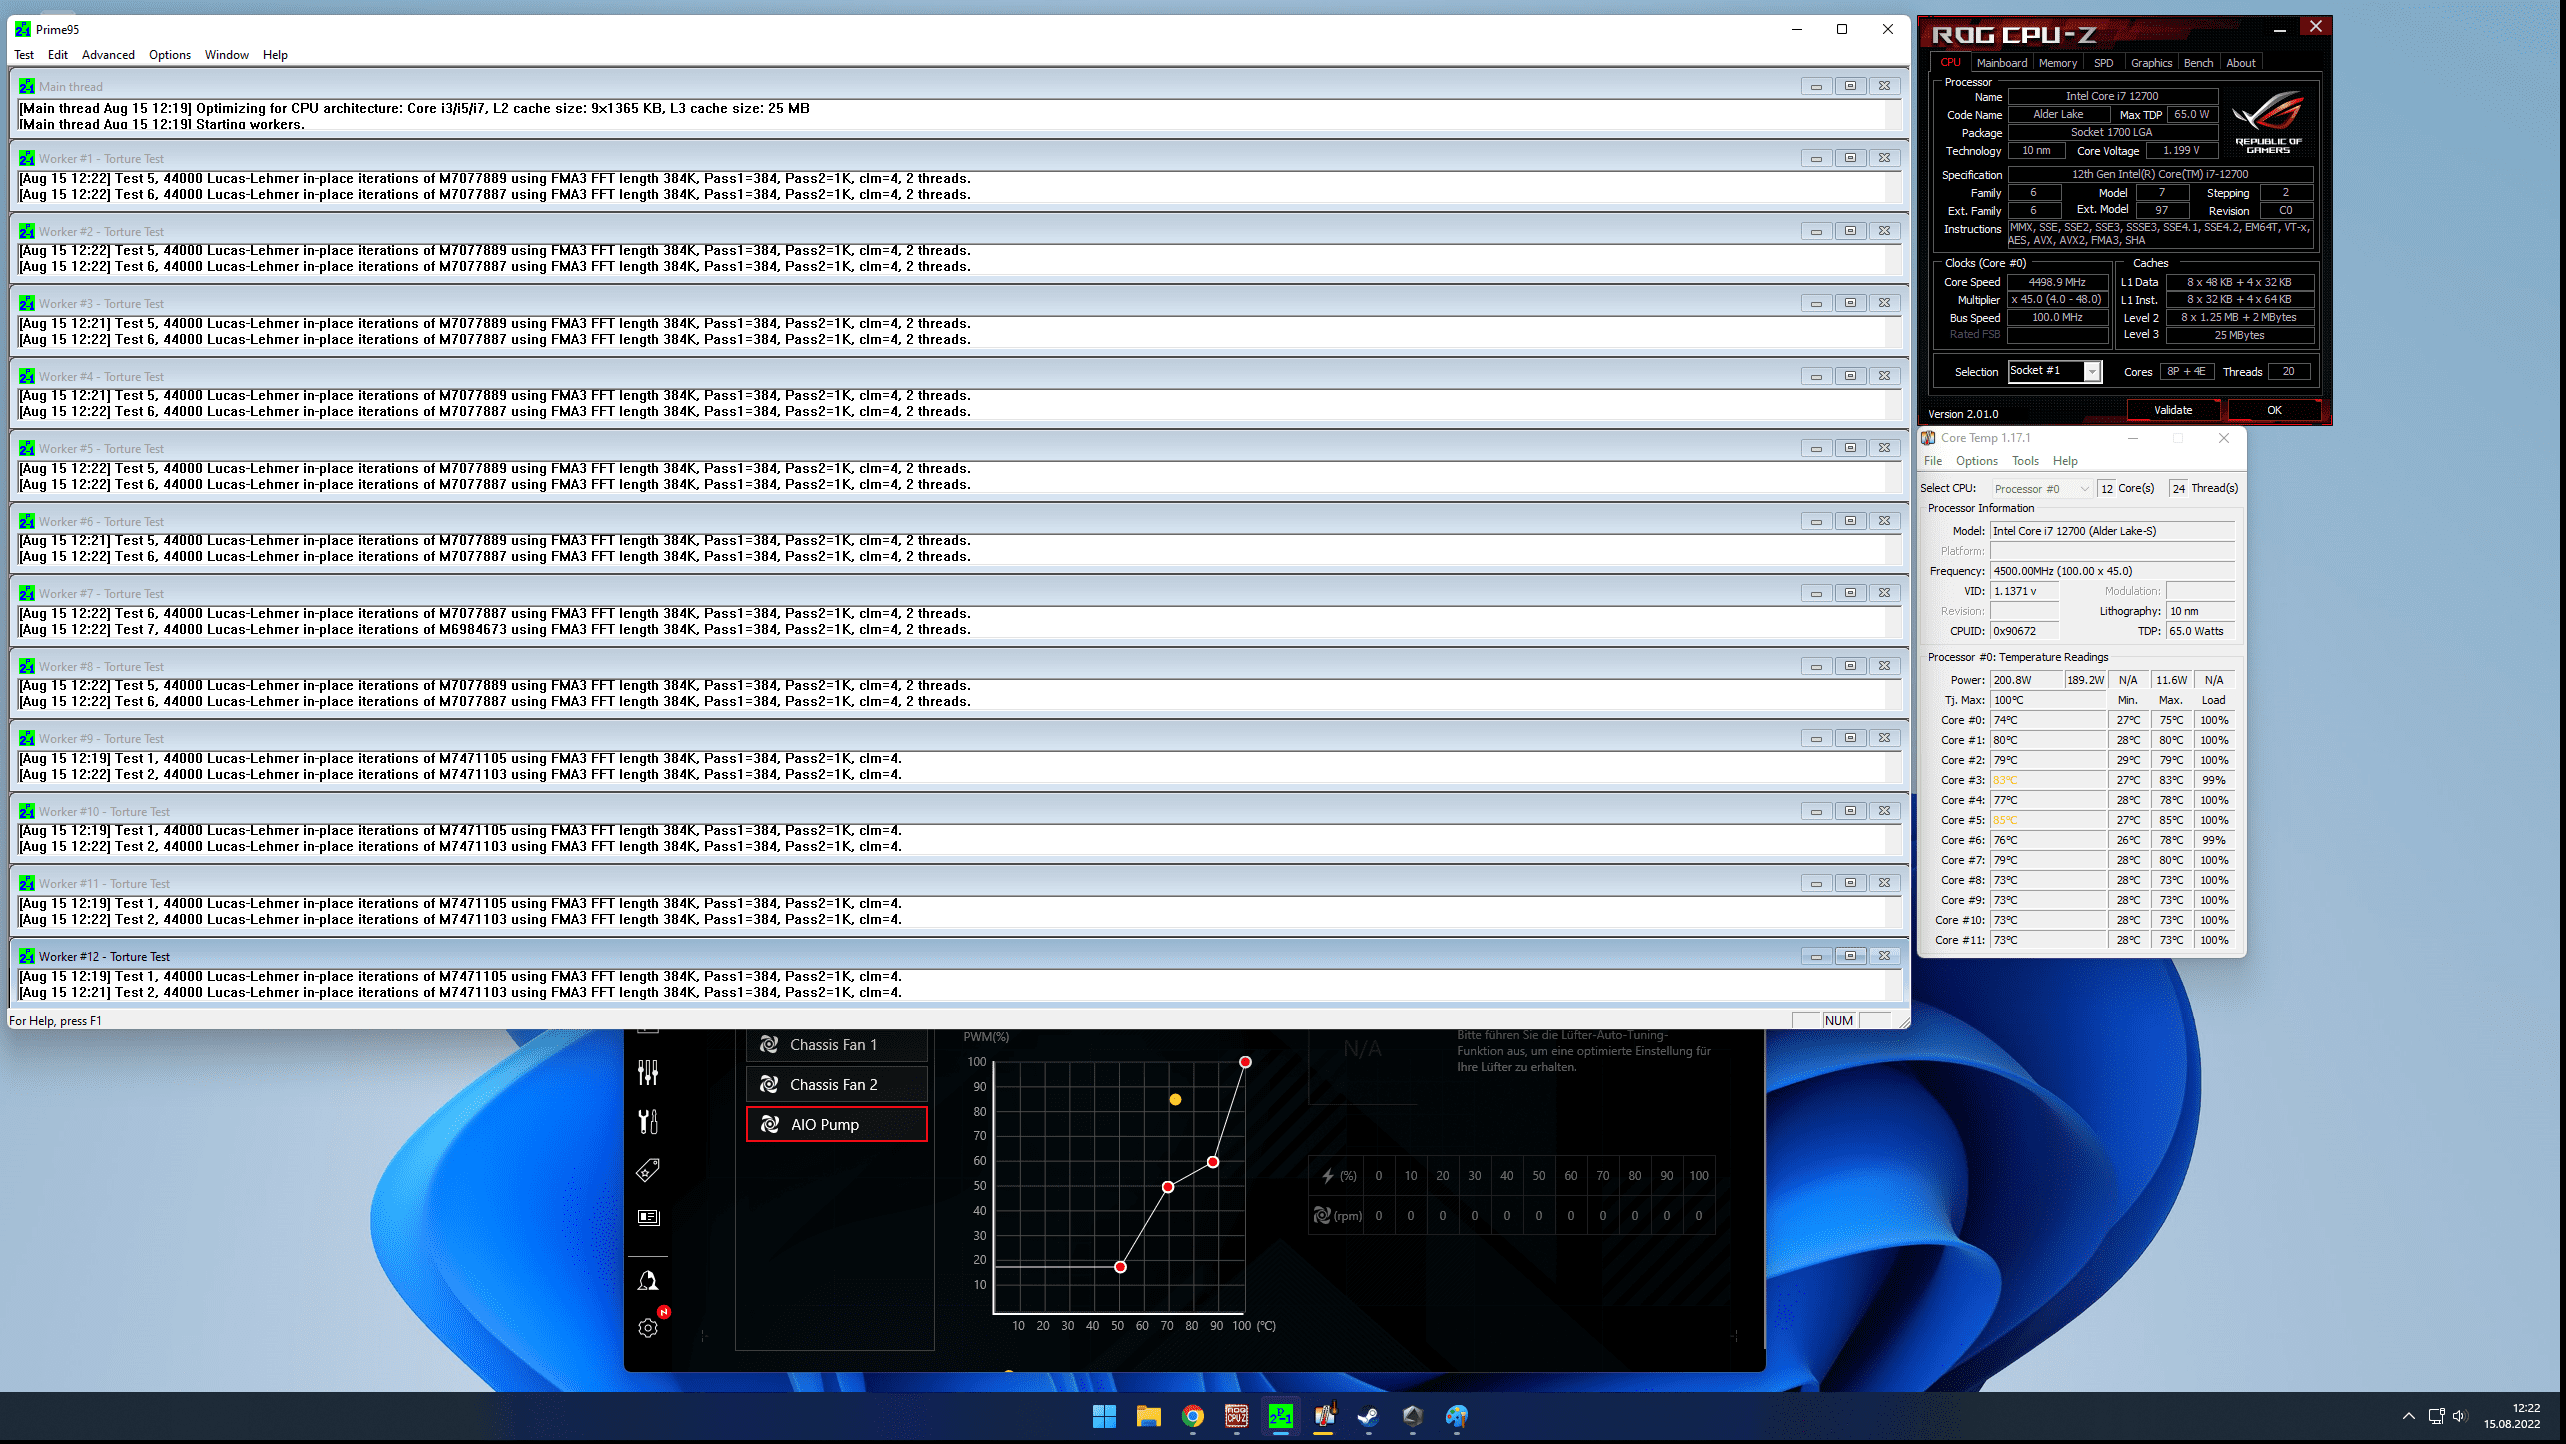
Task: Open the Select CPU Processor #0 dropdown
Action: (2040, 489)
